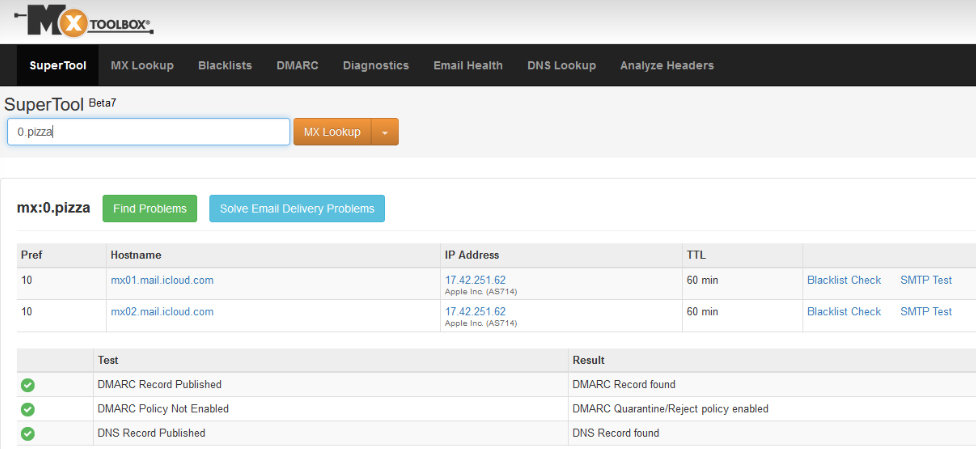Open the mx01.mail.icloud.com hostname link
This screenshot has height=449, width=976.
pyautogui.click(x=162, y=280)
